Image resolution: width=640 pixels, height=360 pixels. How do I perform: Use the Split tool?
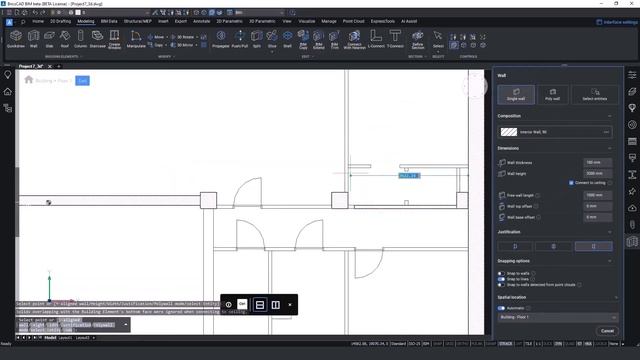point(256,39)
